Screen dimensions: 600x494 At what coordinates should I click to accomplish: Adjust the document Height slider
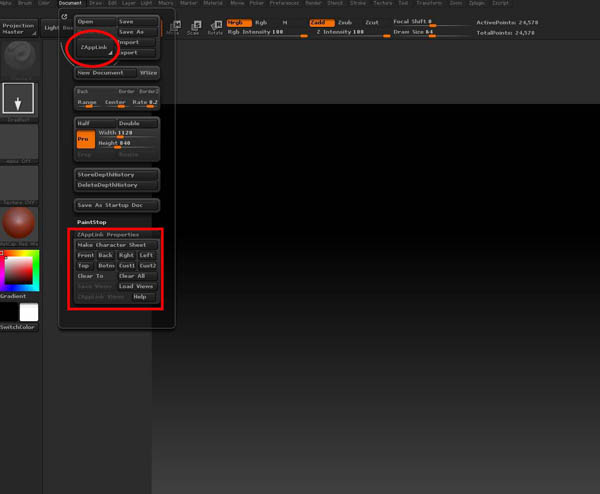pos(127,143)
